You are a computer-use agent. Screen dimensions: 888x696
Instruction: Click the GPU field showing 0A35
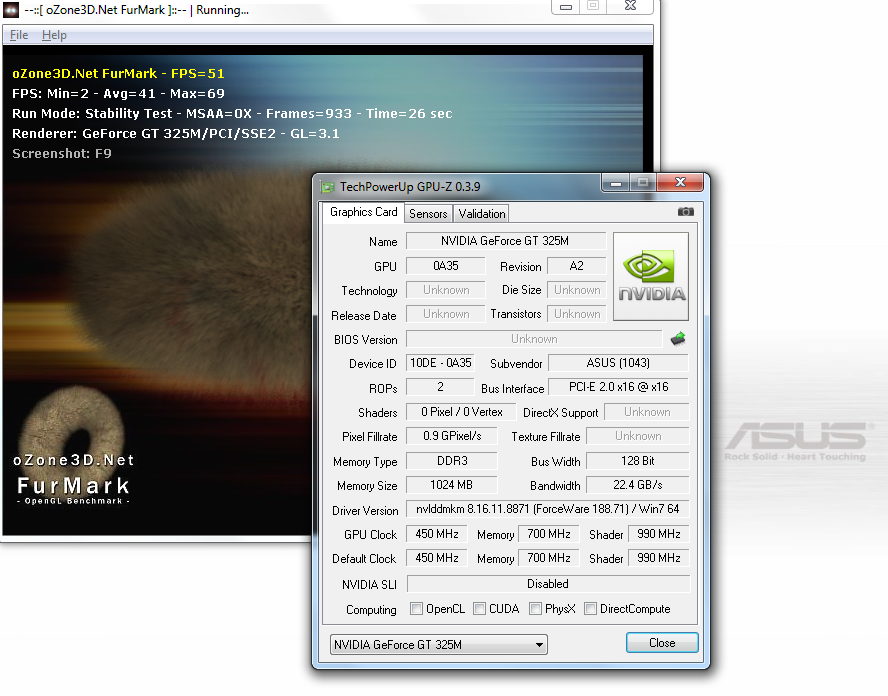(446, 266)
